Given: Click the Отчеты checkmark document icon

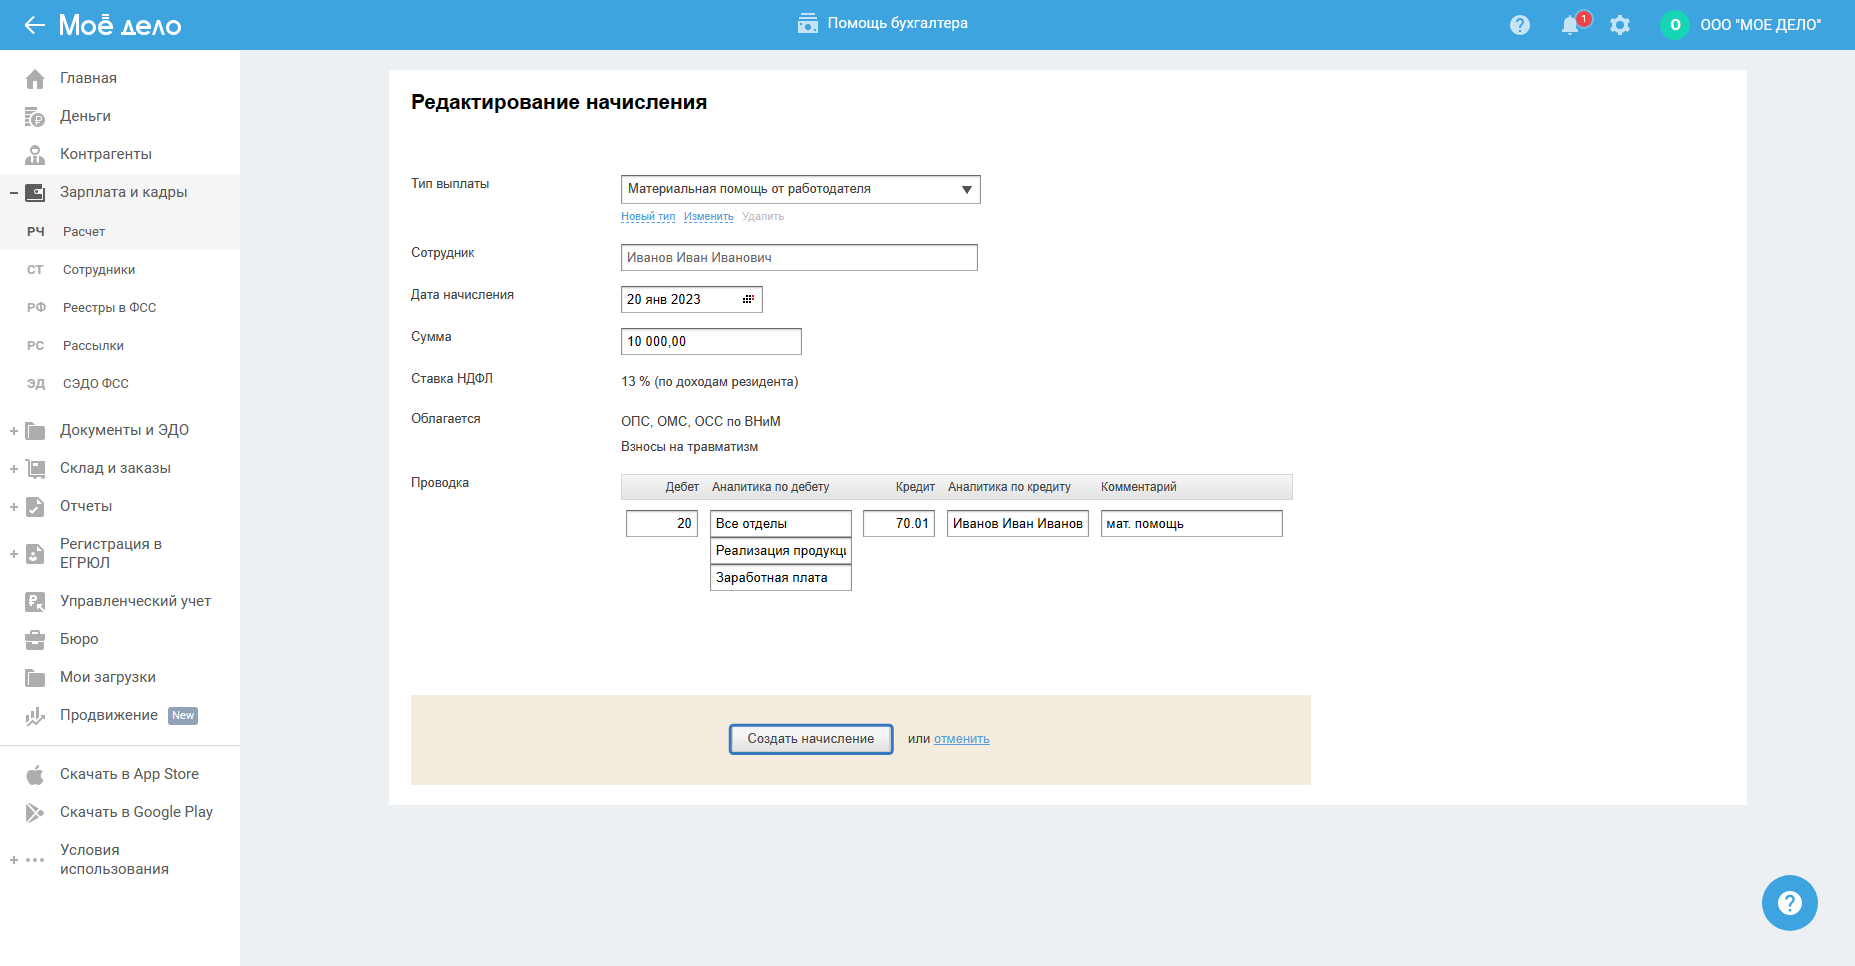Looking at the screenshot, I should click(x=35, y=506).
